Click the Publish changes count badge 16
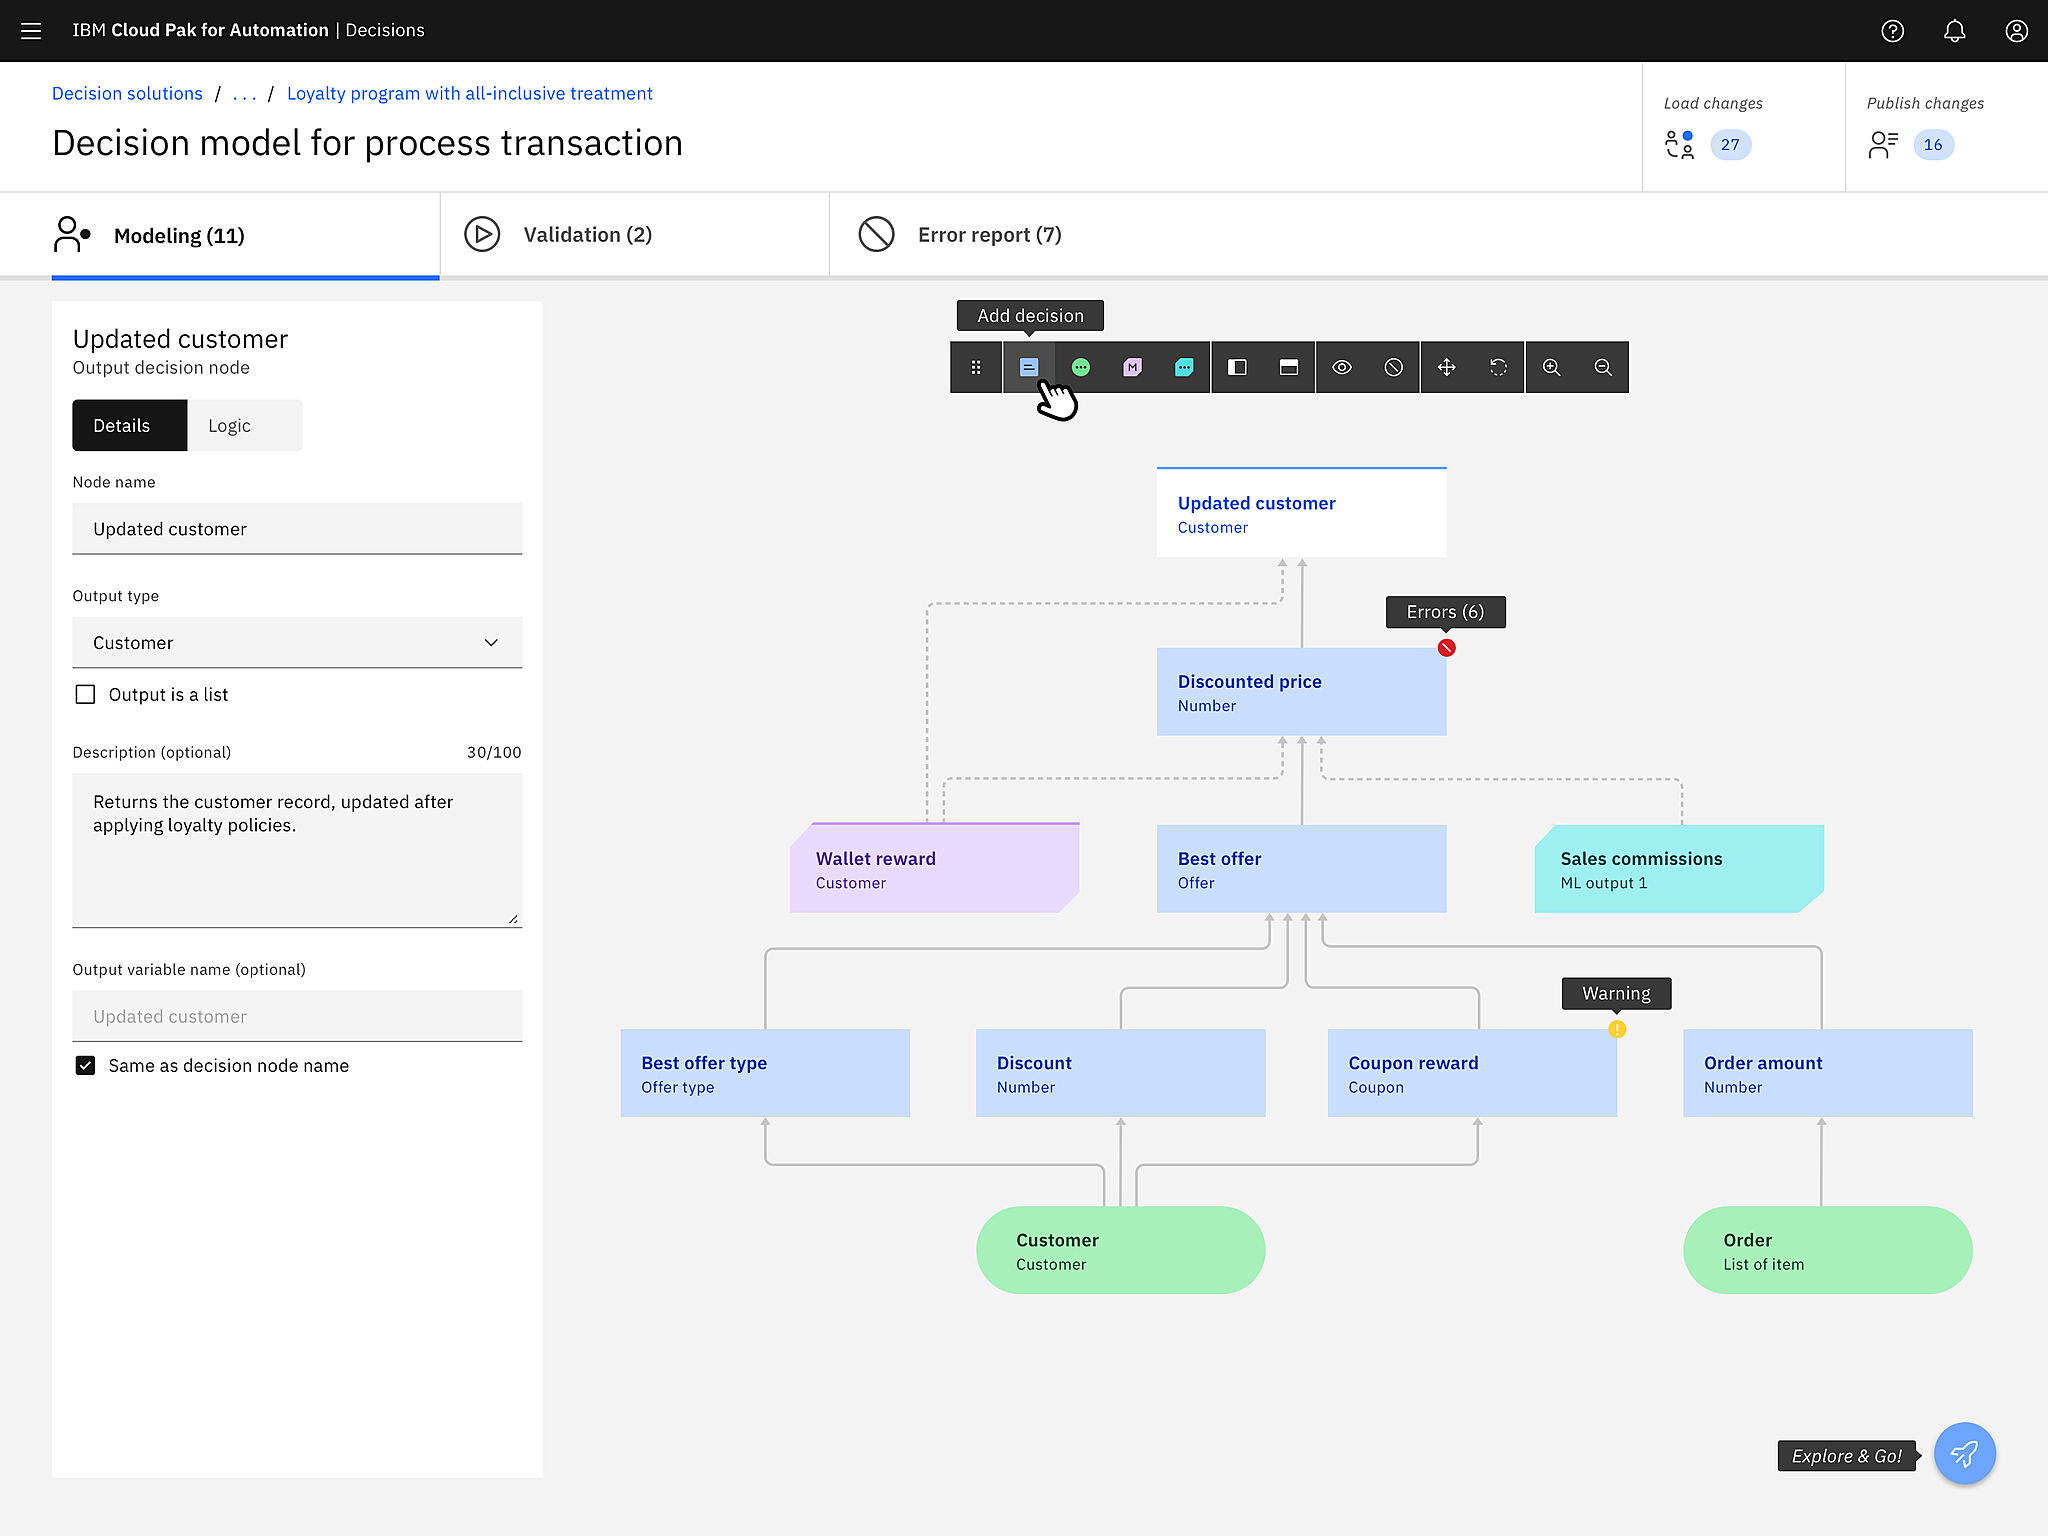Image resolution: width=2048 pixels, height=1536 pixels. (x=1933, y=145)
